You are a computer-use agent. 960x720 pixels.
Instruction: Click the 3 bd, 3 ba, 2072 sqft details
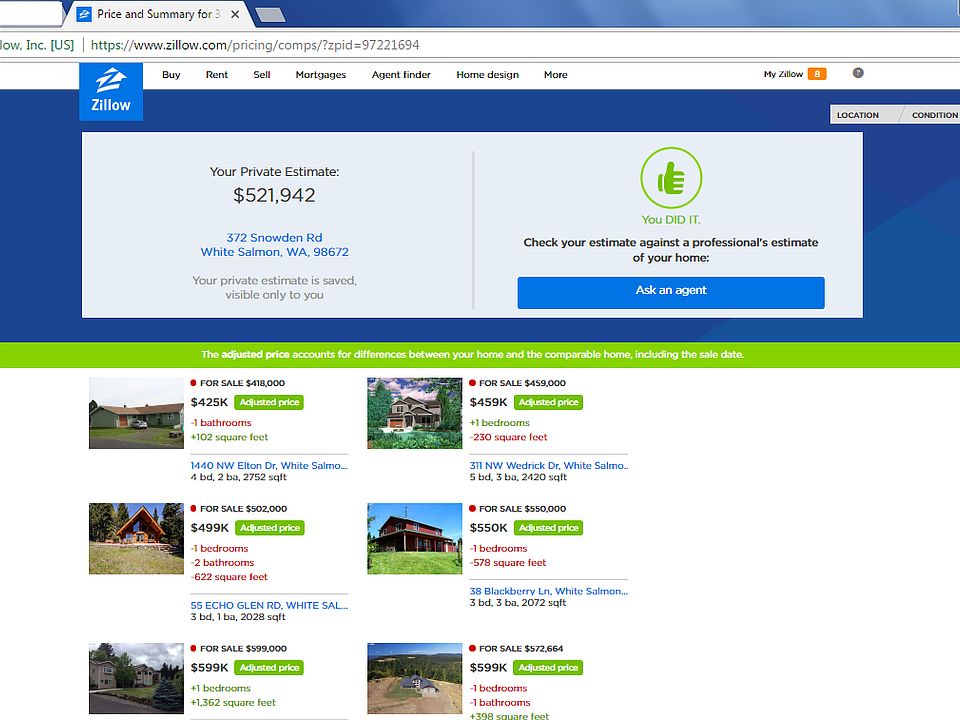tap(518, 602)
